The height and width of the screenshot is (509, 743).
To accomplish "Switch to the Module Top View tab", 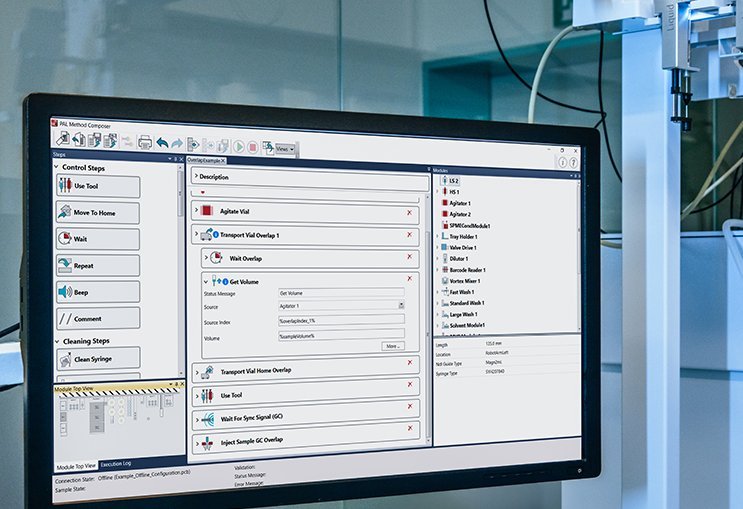I will (76, 466).
